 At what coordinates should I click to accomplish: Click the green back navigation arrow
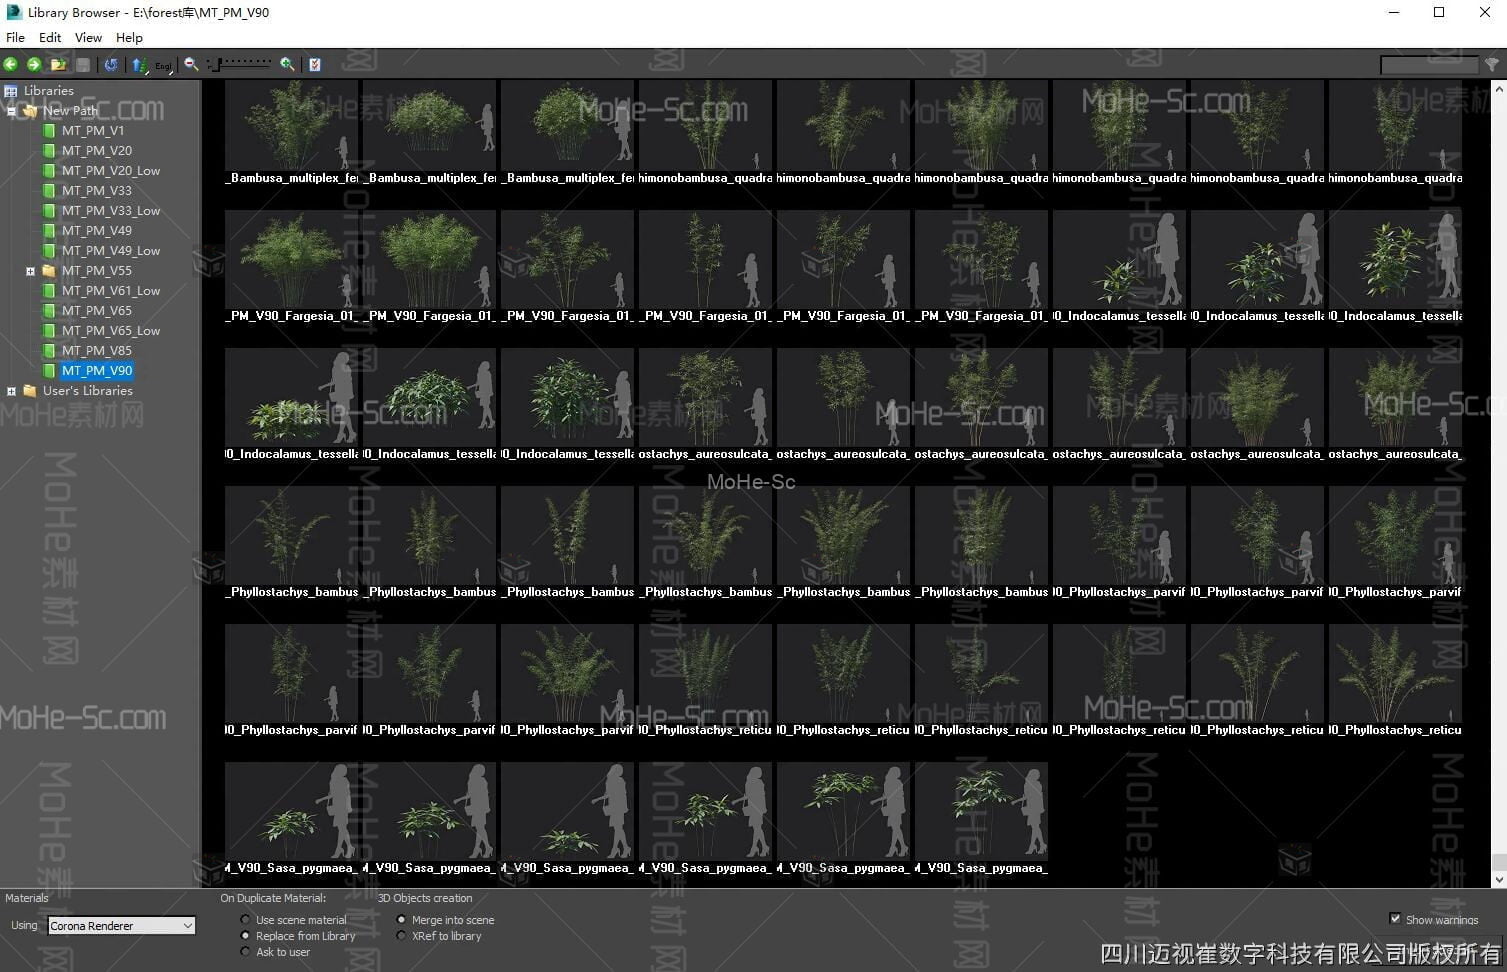tap(10, 64)
